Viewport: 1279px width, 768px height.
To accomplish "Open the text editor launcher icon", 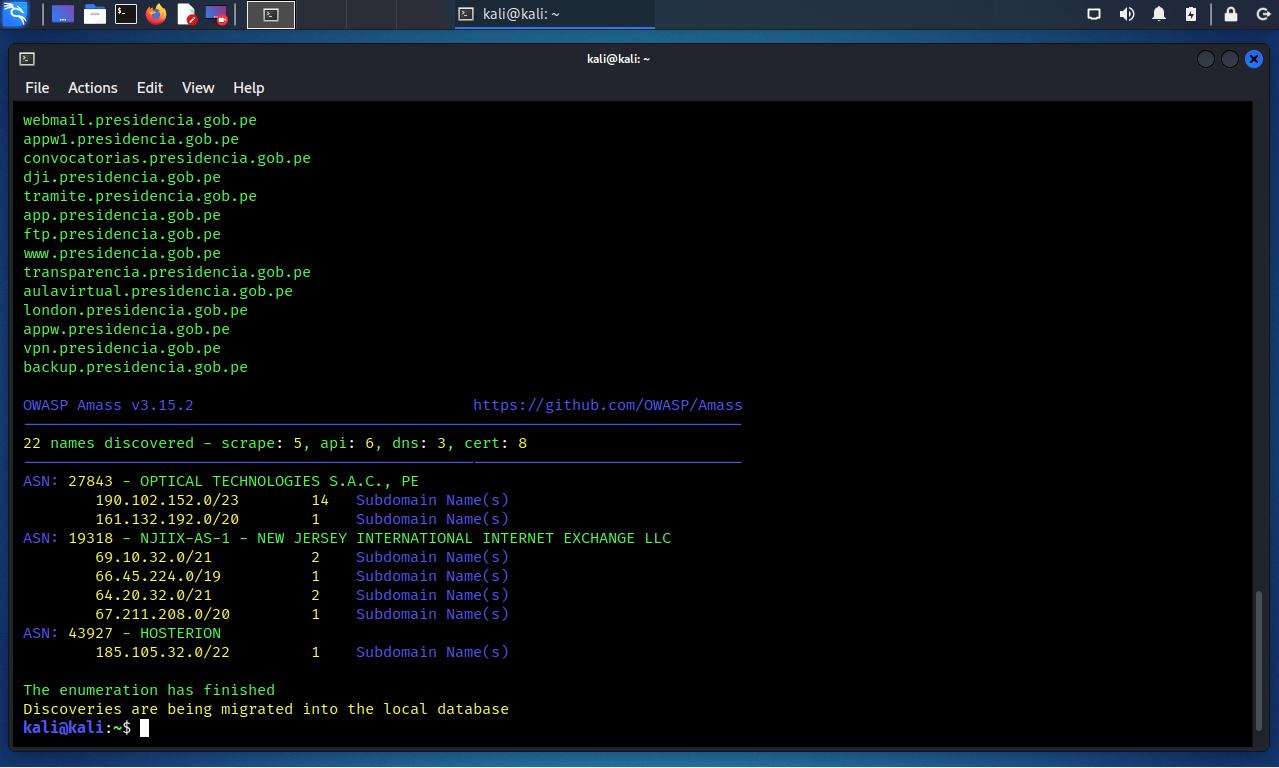I will 187,14.
